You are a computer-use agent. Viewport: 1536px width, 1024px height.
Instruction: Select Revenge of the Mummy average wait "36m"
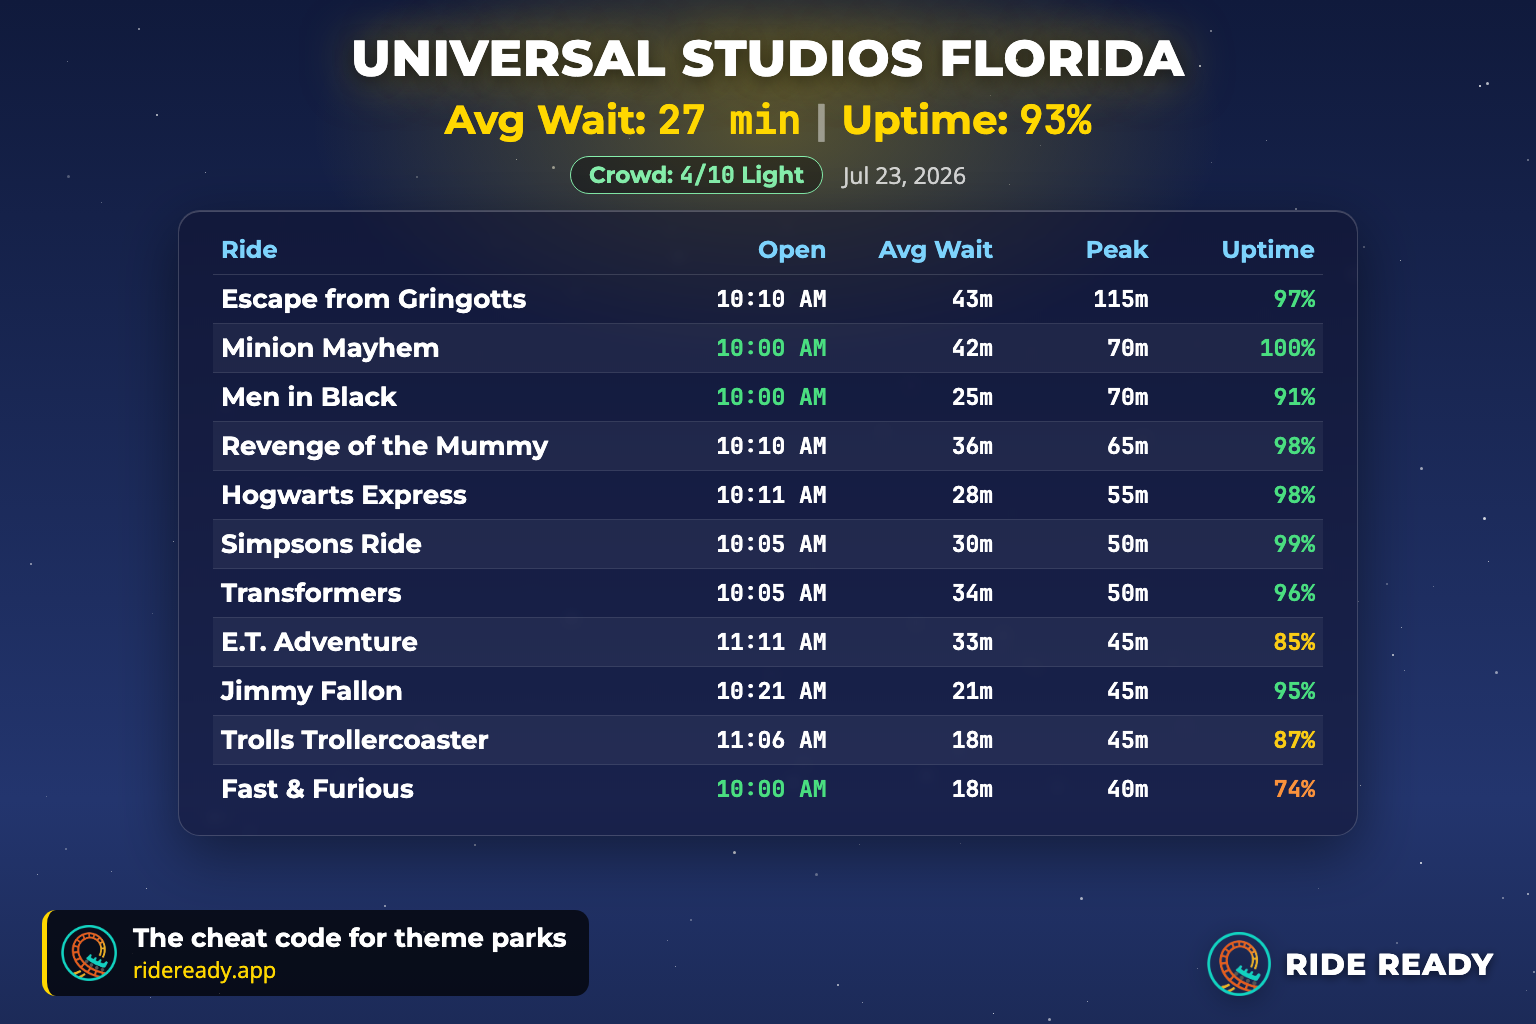[x=972, y=446]
